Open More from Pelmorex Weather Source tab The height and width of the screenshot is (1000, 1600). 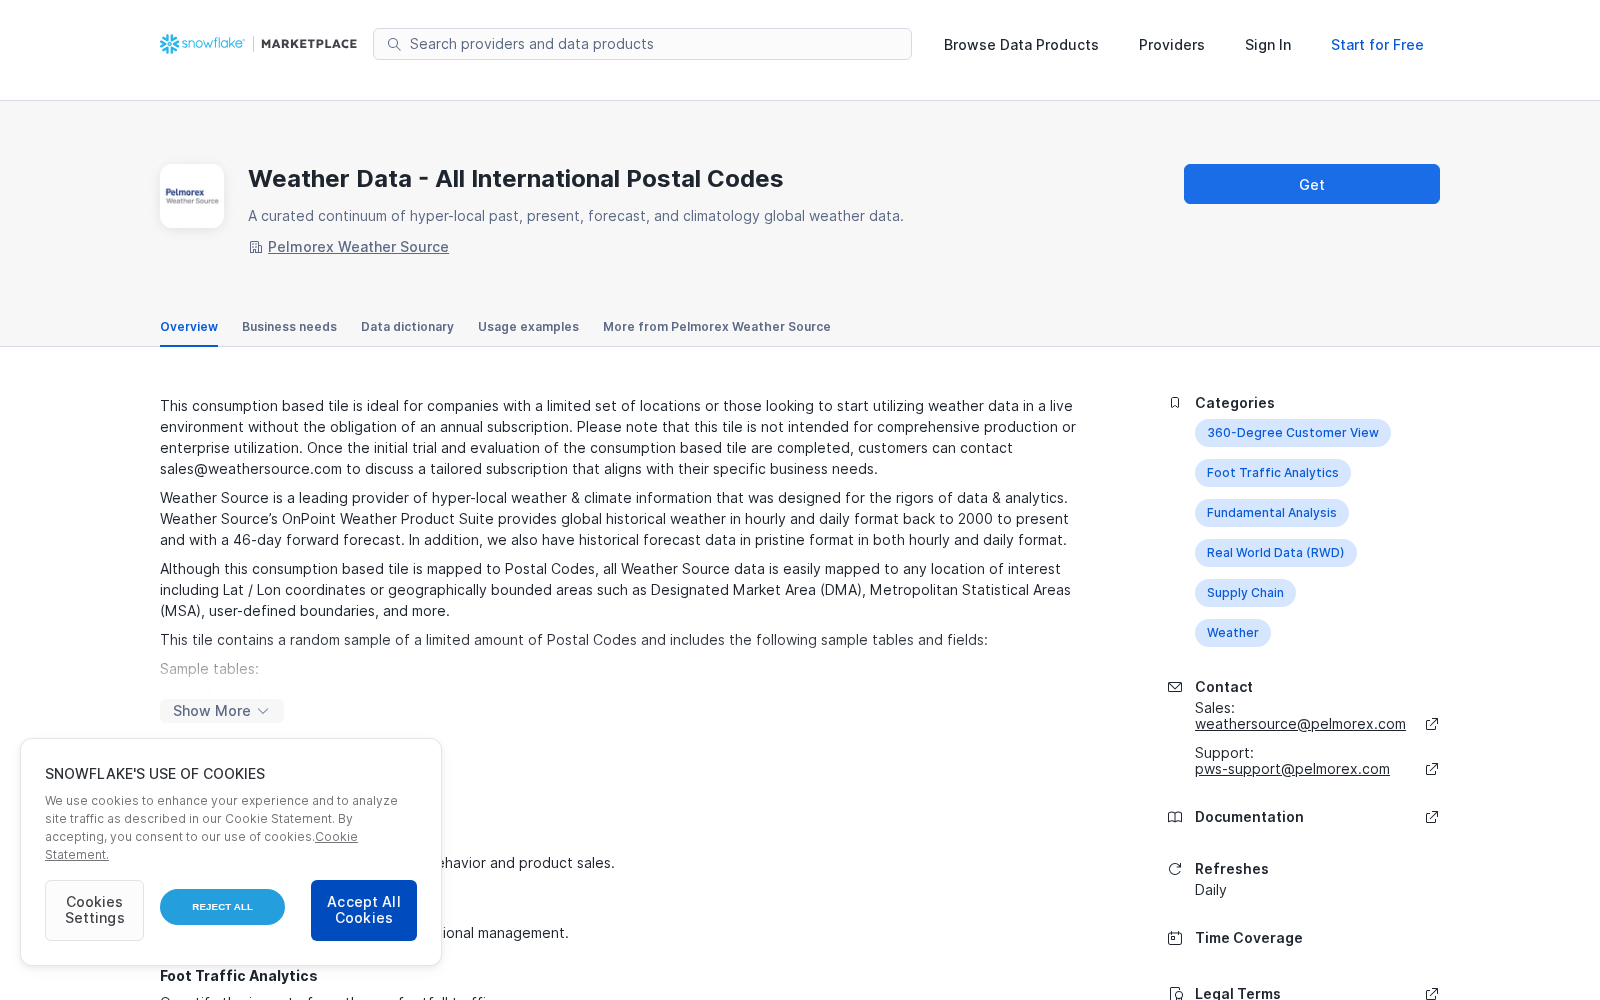[717, 327]
